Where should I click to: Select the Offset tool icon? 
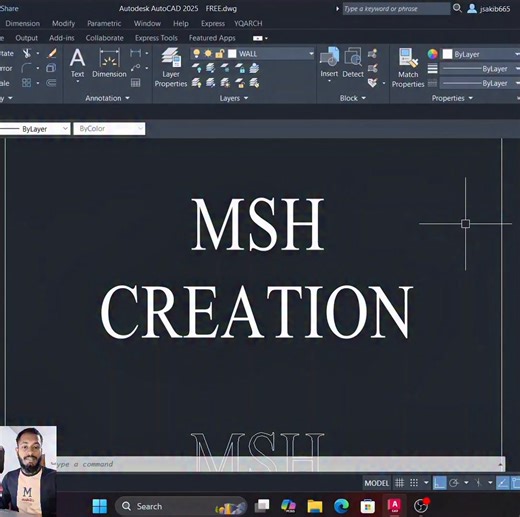[x=51, y=83]
